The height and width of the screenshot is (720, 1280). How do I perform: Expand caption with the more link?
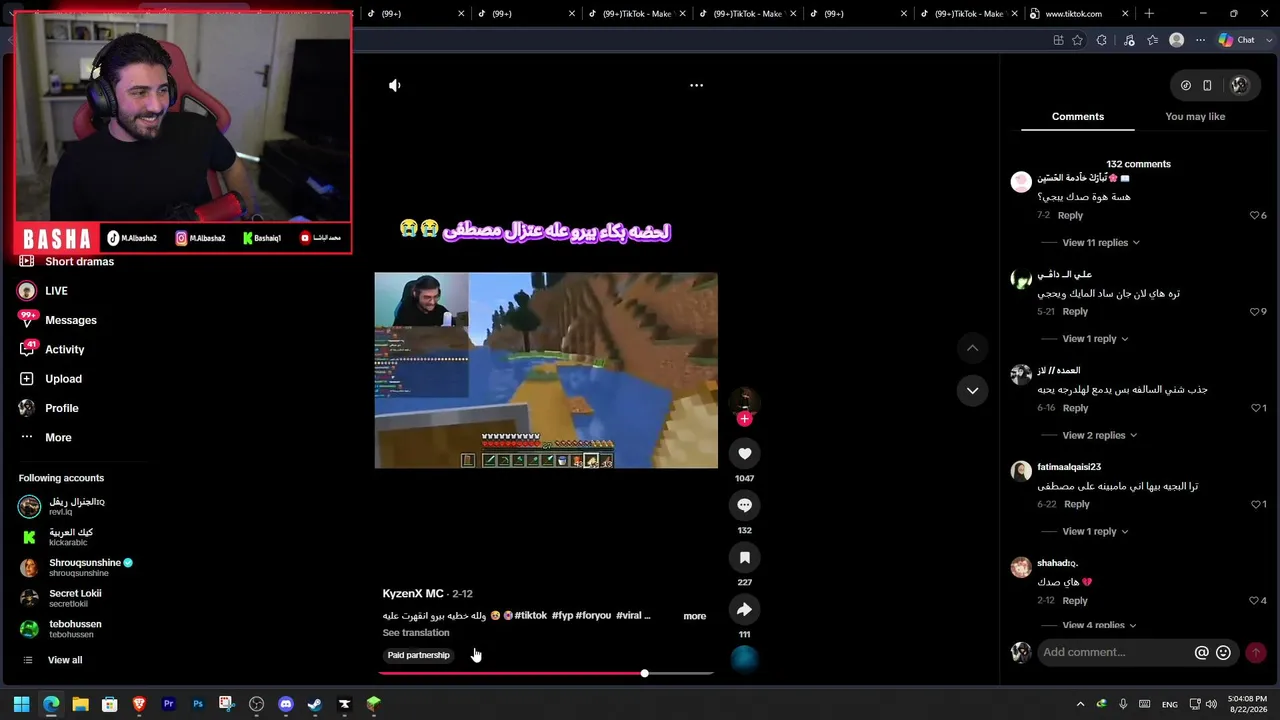pyautogui.click(x=695, y=616)
